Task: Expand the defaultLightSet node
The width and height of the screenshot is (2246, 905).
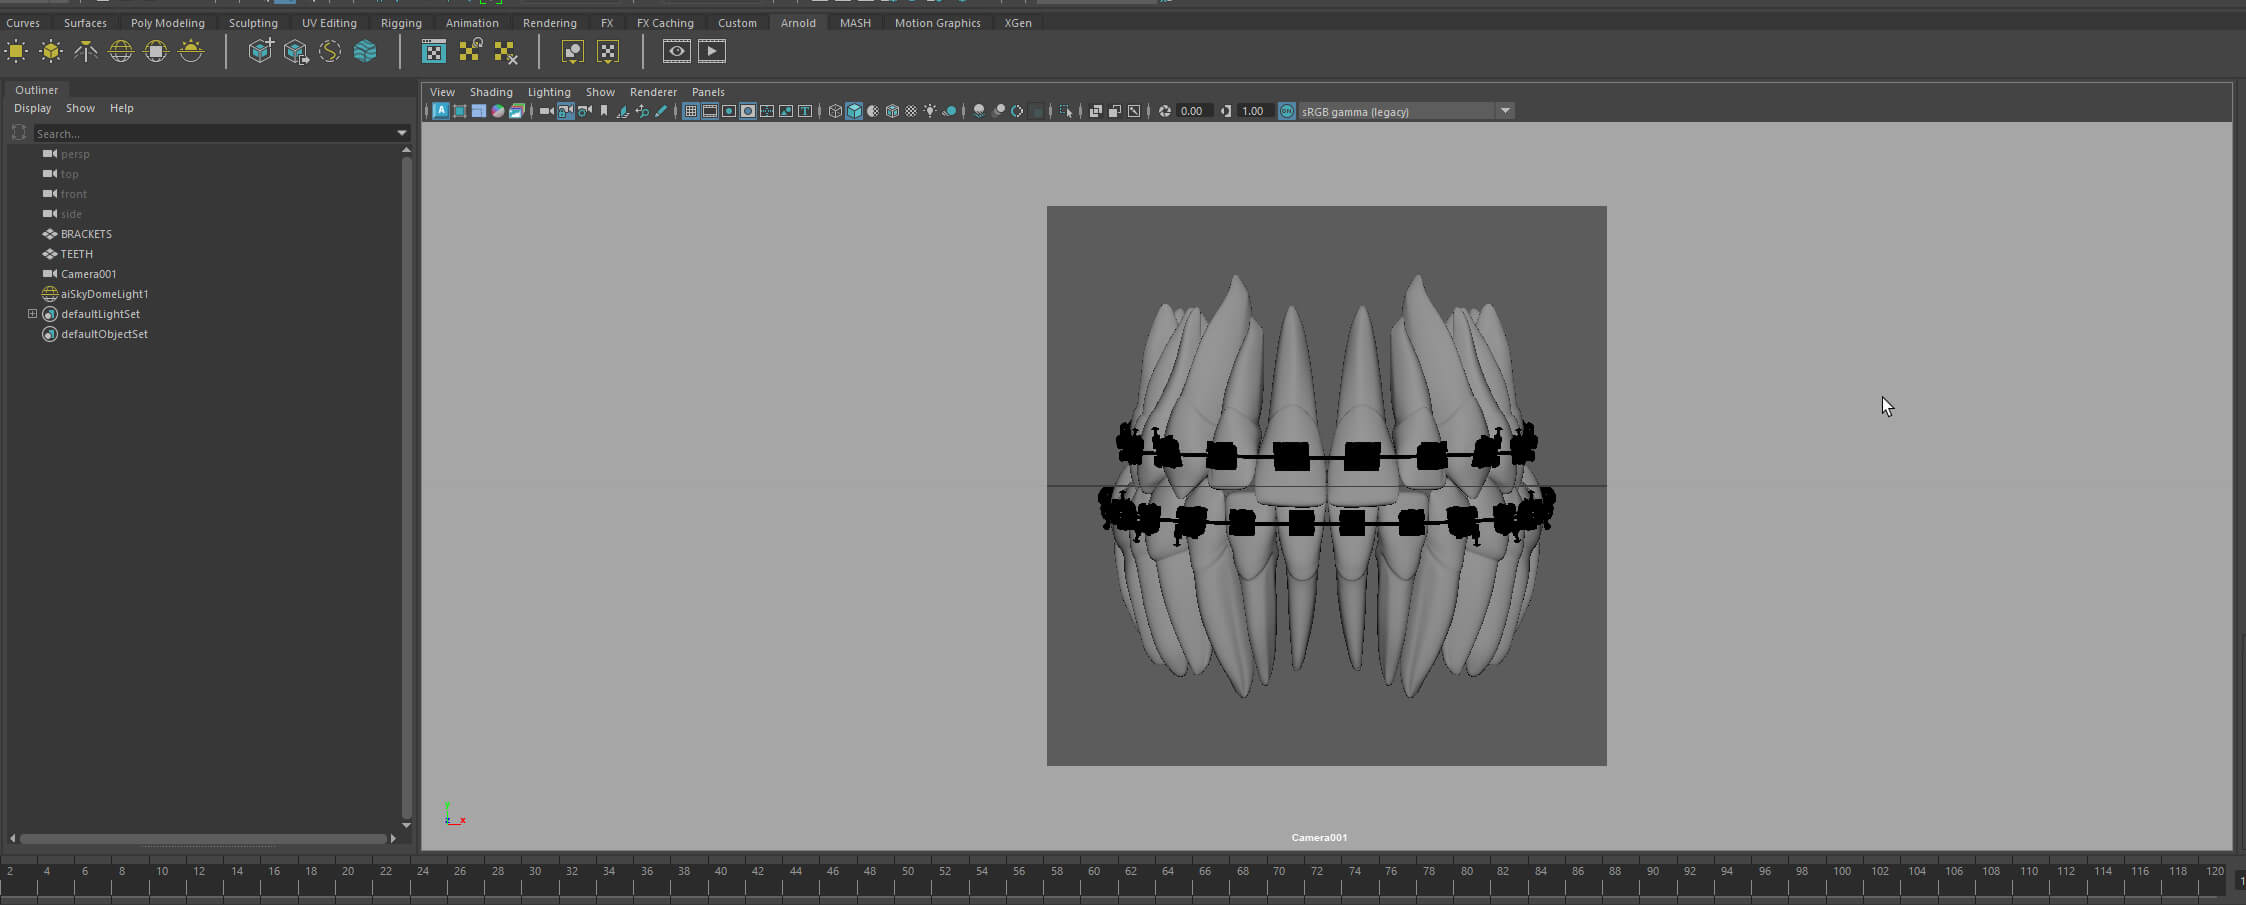Action: [x=32, y=314]
